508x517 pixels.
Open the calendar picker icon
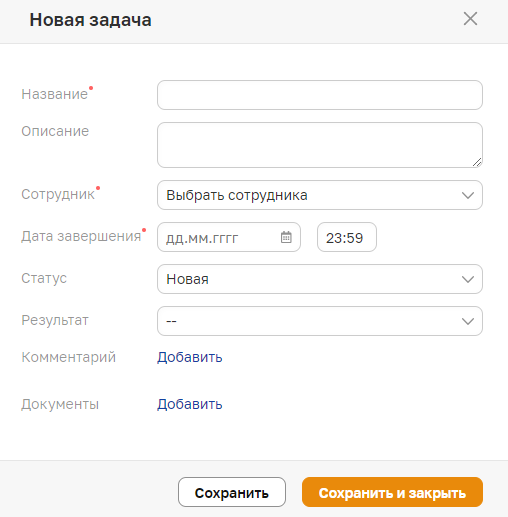(x=286, y=237)
